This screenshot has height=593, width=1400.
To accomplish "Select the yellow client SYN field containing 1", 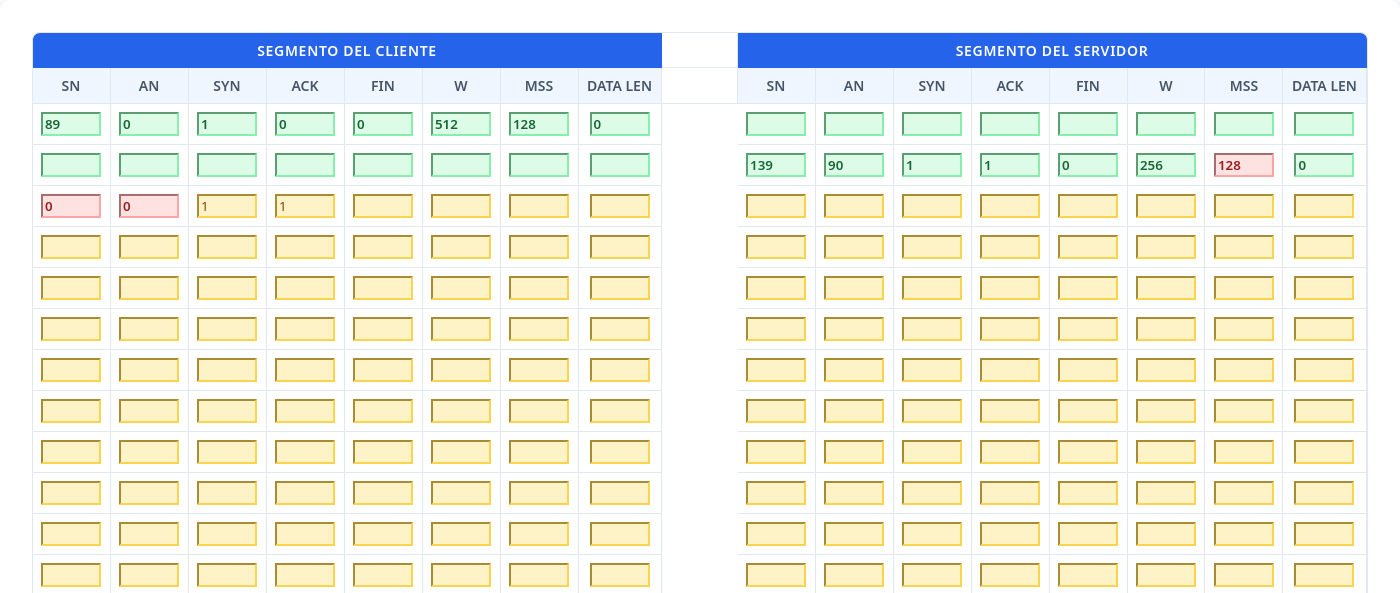I will tap(227, 206).
